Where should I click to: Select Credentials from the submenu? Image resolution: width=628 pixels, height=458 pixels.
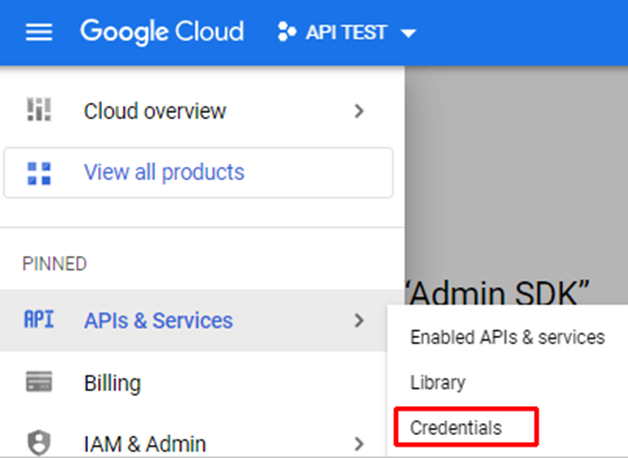pyautogui.click(x=456, y=428)
